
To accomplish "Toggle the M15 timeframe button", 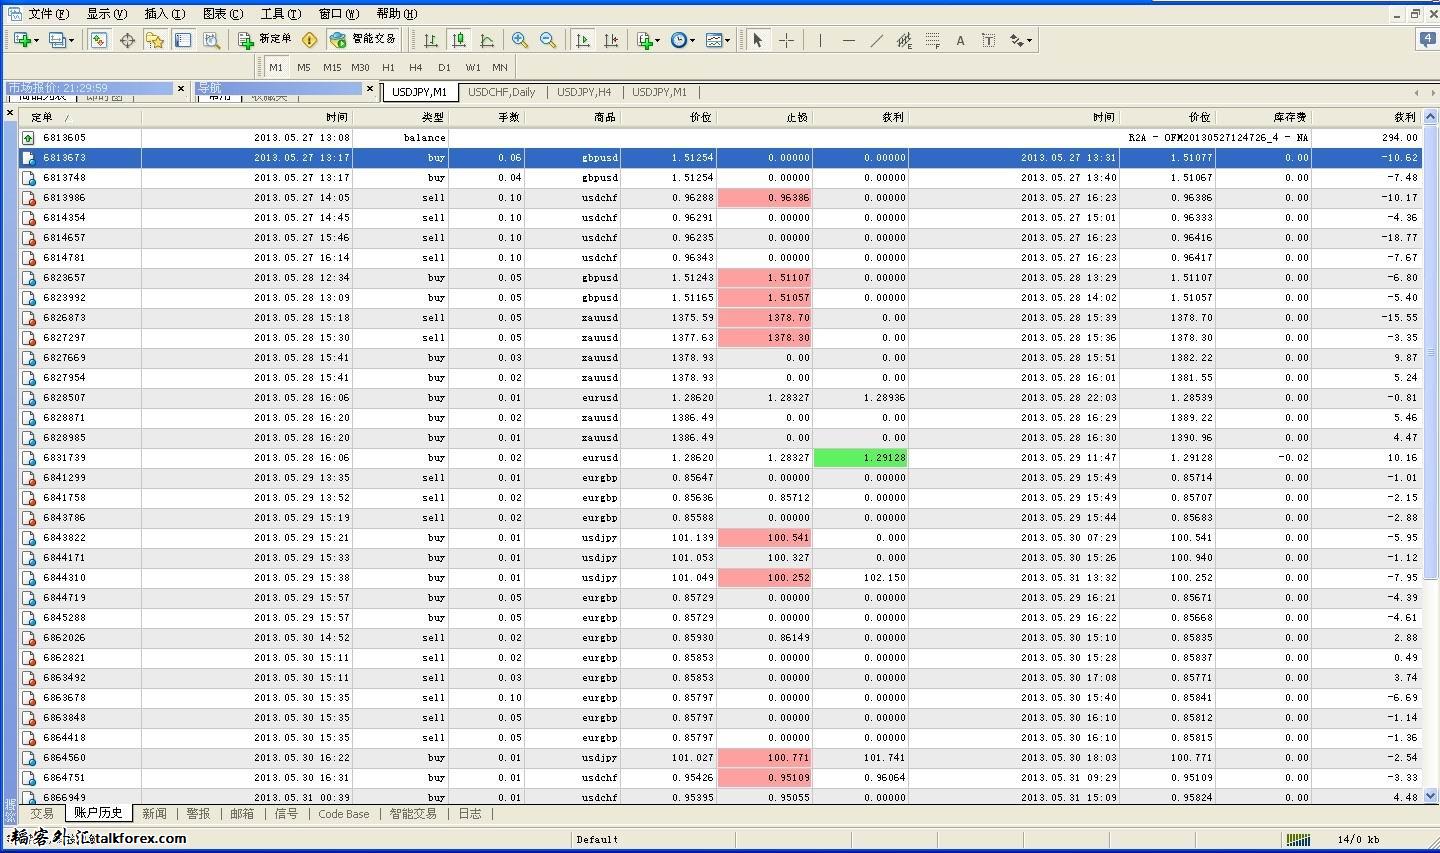I will tap(332, 67).
